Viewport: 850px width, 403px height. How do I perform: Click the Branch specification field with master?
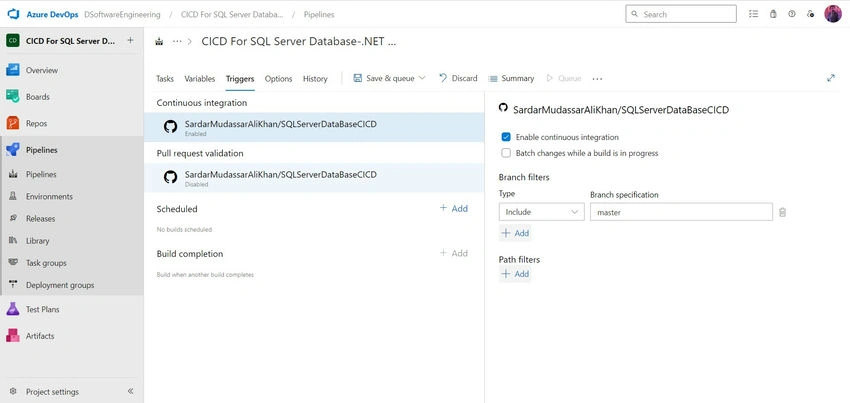(x=681, y=212)
